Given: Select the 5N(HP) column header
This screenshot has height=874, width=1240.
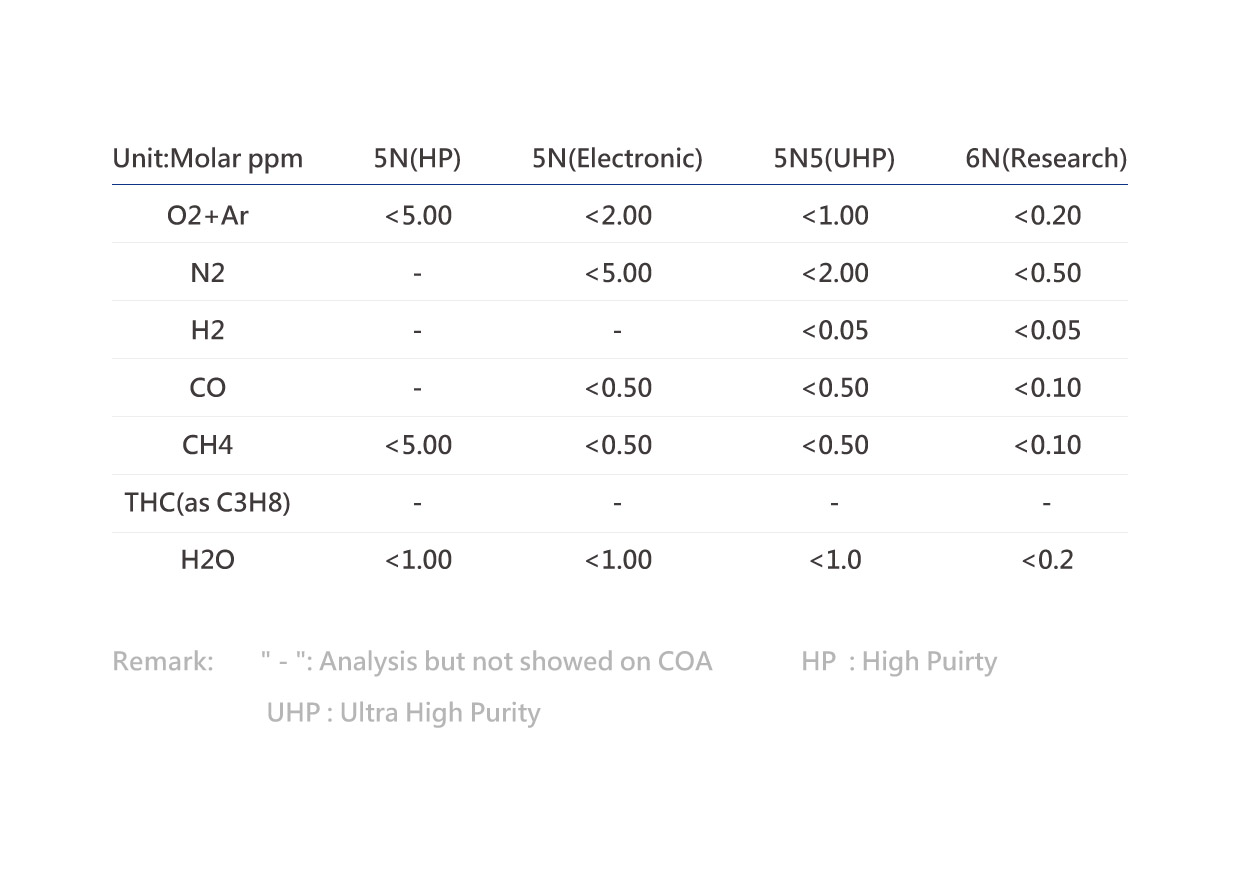Looking at the screenshot, I should (x=417, y=158).
